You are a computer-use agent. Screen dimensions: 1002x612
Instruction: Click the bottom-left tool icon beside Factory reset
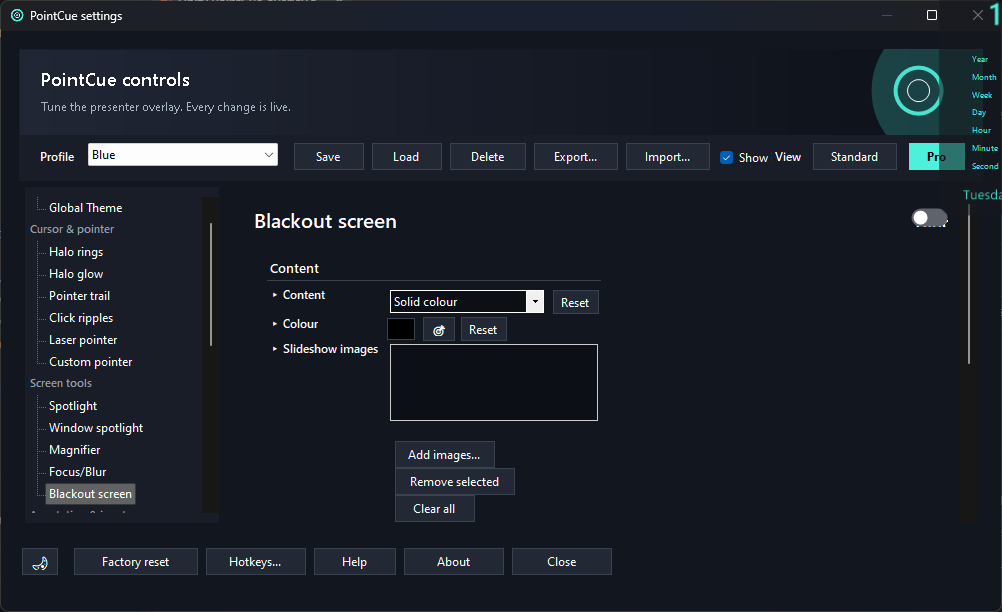click(40, 562)
